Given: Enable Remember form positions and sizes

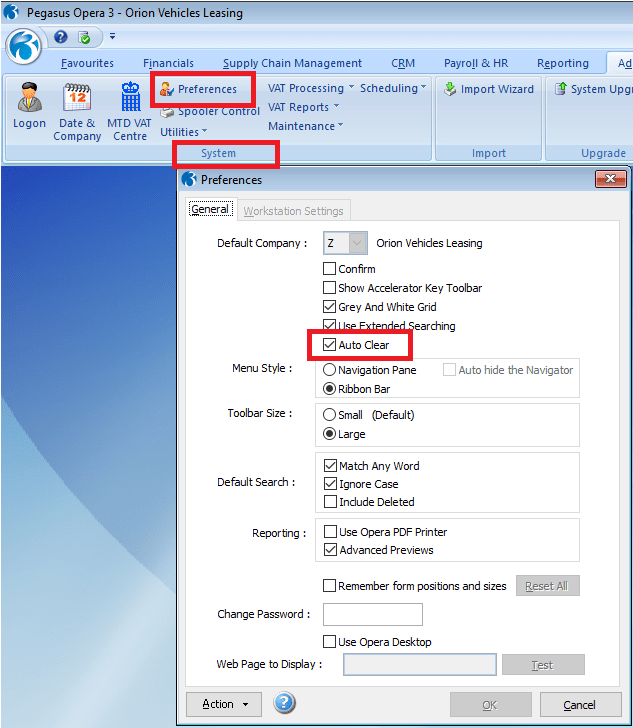Looking at the screenshot, I should point(329,585).
